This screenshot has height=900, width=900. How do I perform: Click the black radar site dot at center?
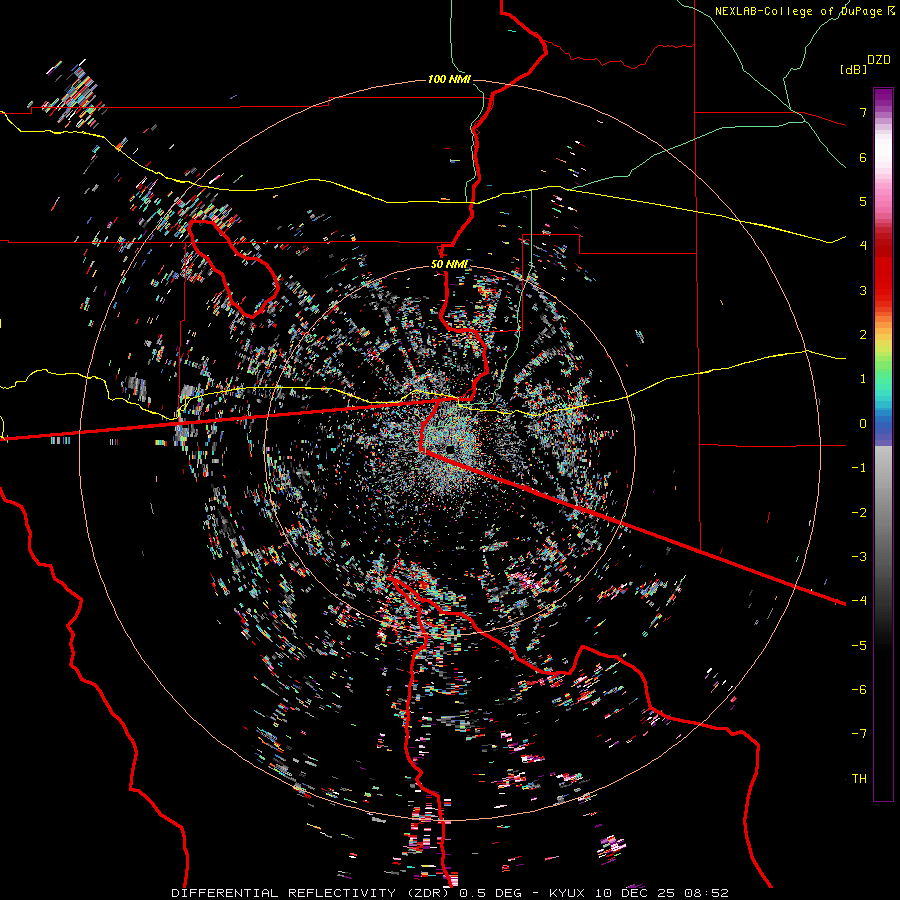(x=451, y=449)
